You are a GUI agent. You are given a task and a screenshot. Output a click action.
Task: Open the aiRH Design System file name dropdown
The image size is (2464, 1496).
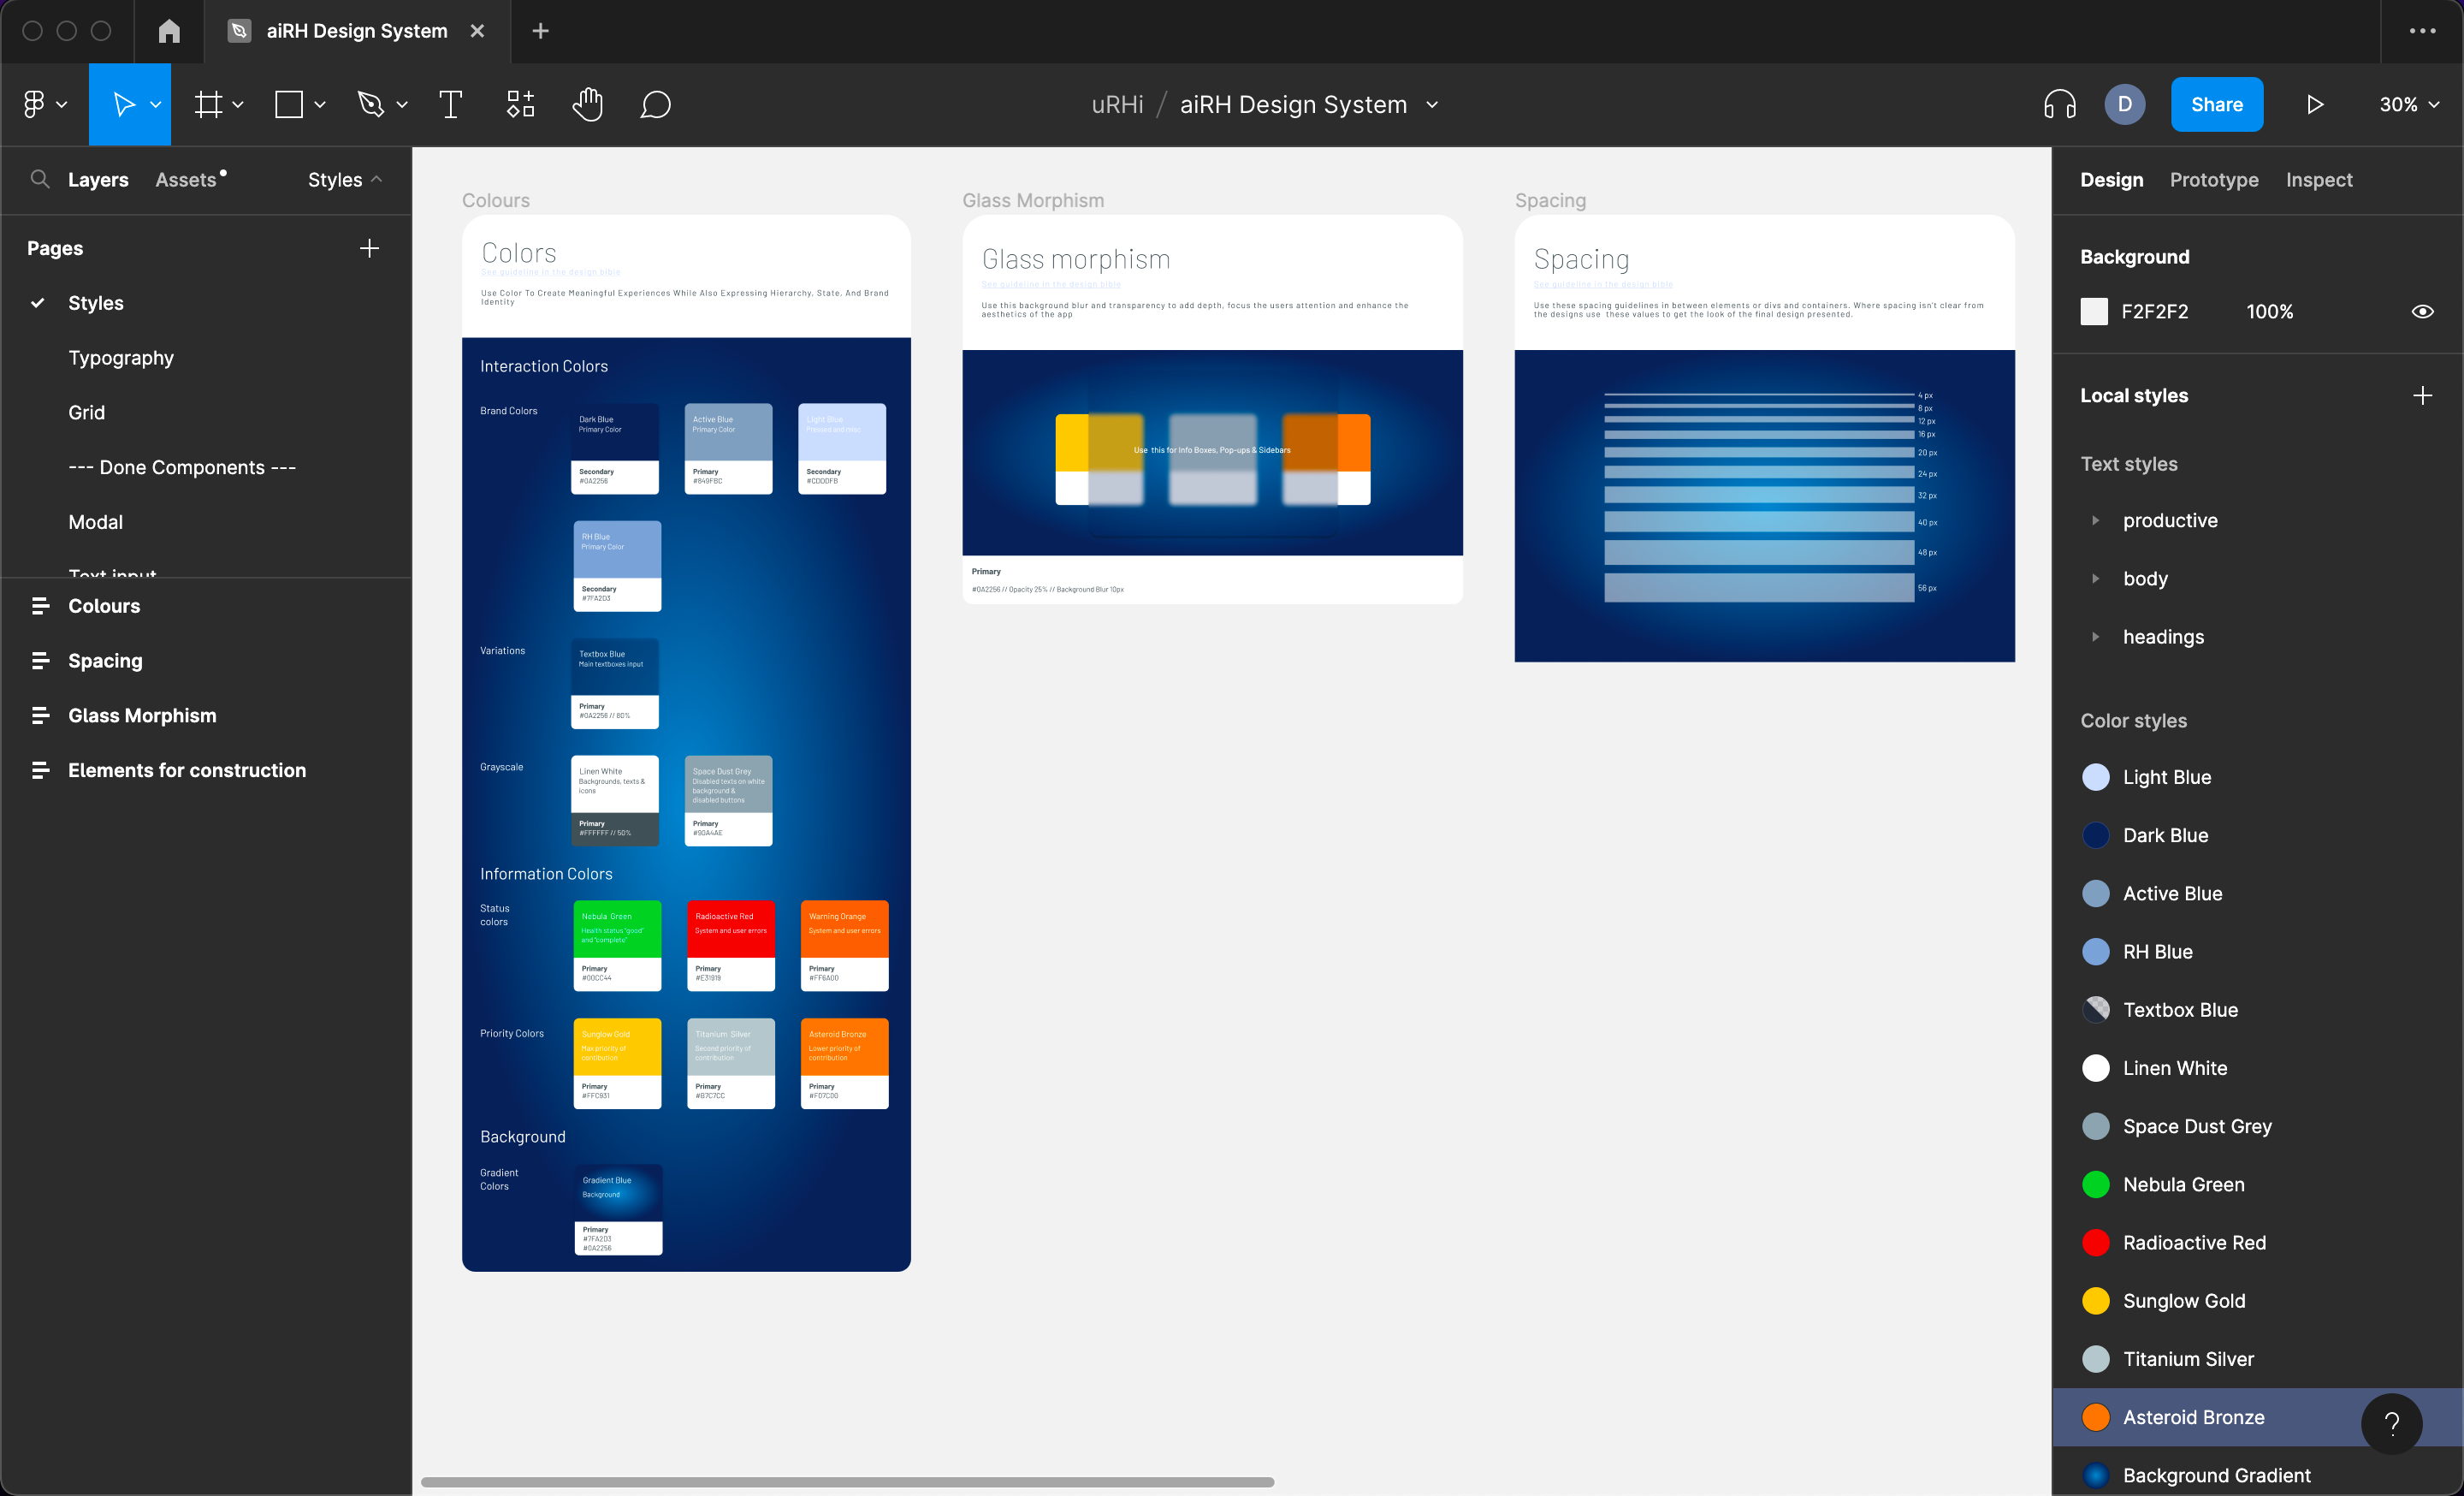(1433, 104)
